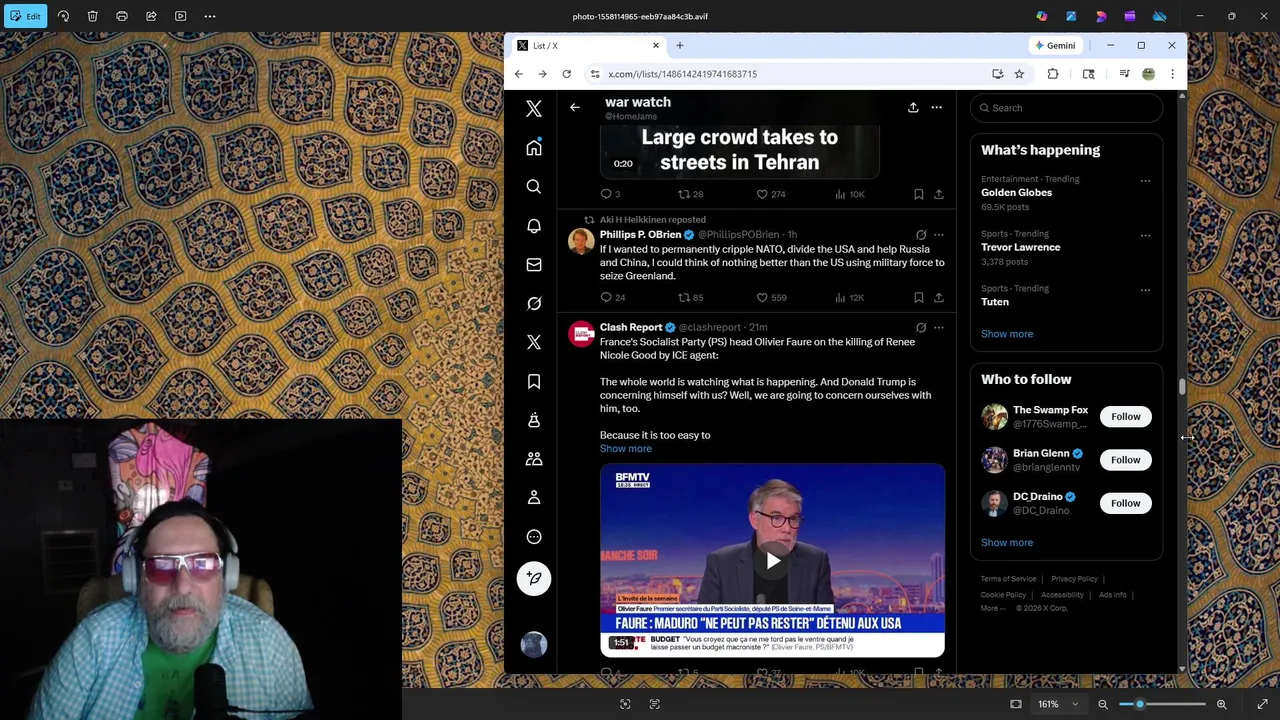Open browser extensions puzzle icon
This screenshot has width=1280, height=720.
(1053, 74)
